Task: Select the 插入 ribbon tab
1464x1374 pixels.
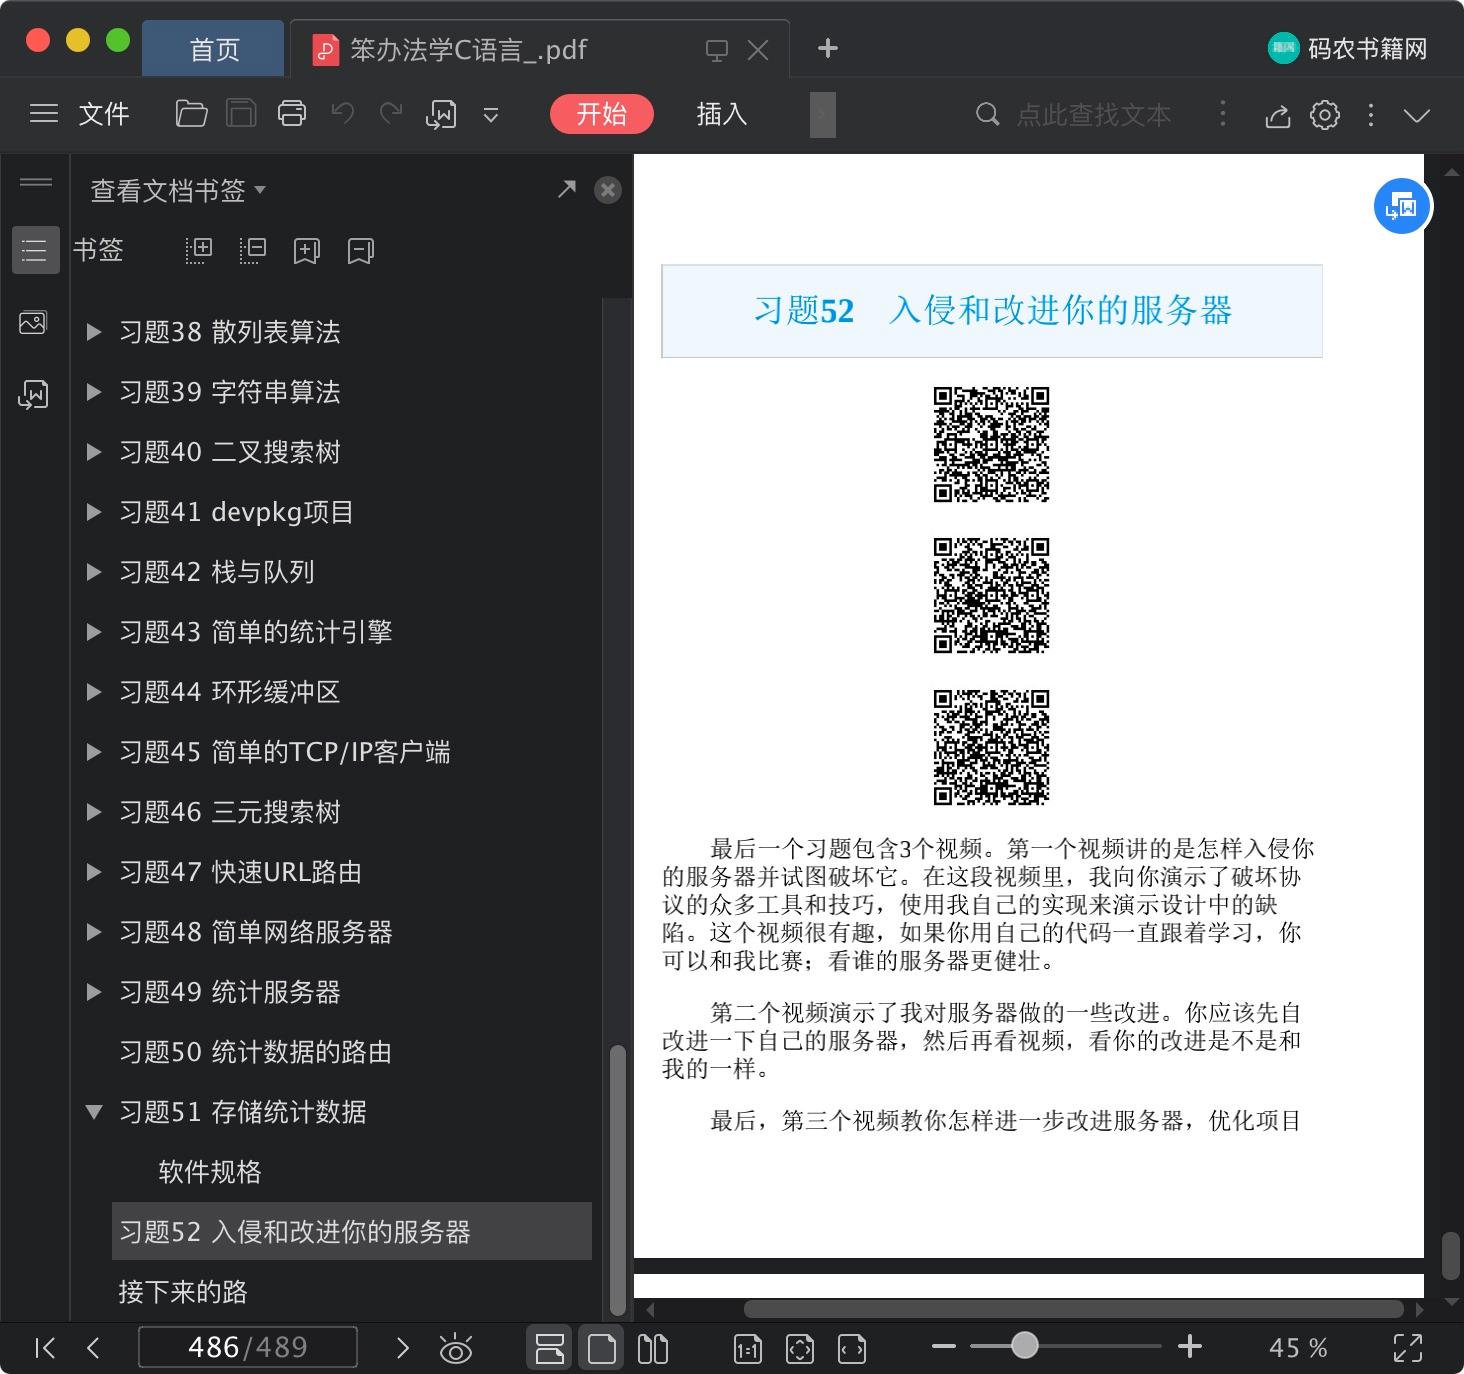Action: tap(721, 114)
